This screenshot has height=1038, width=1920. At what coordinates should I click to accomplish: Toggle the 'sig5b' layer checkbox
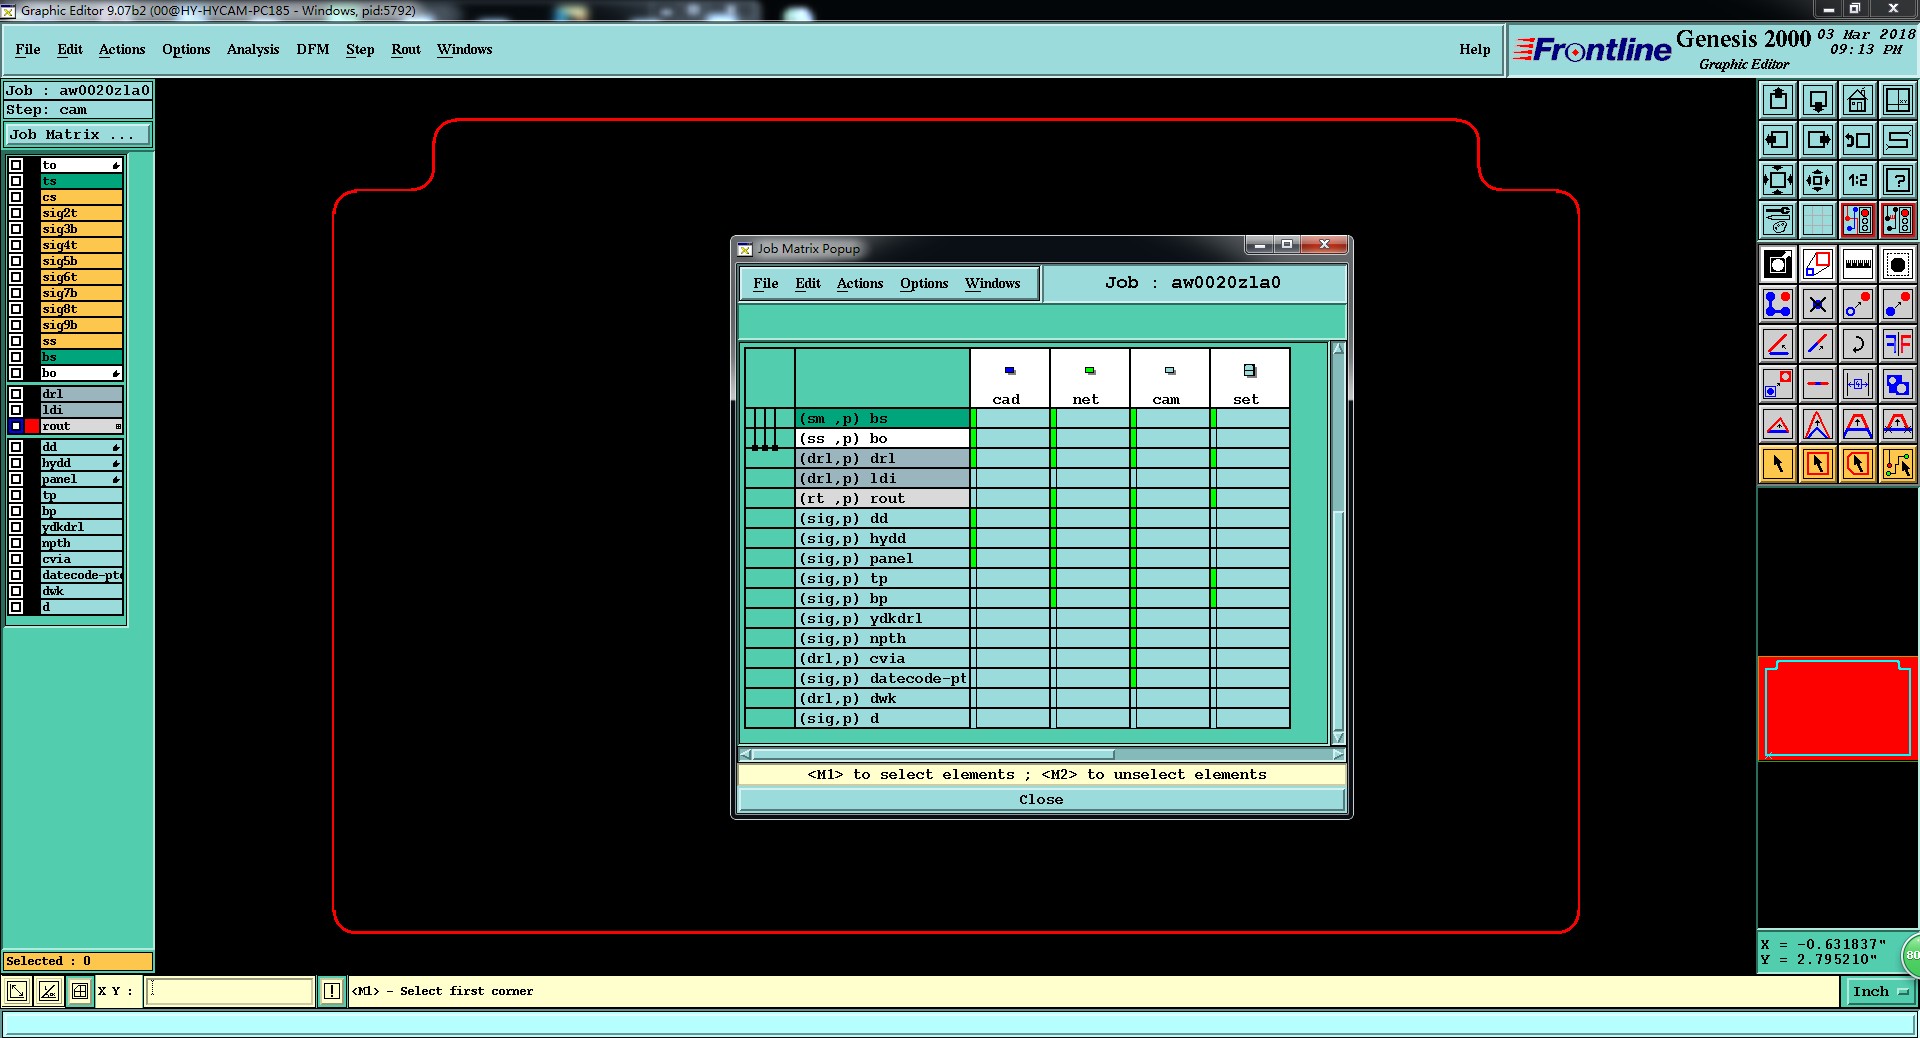pyautogui.click(x=16, y=261)
